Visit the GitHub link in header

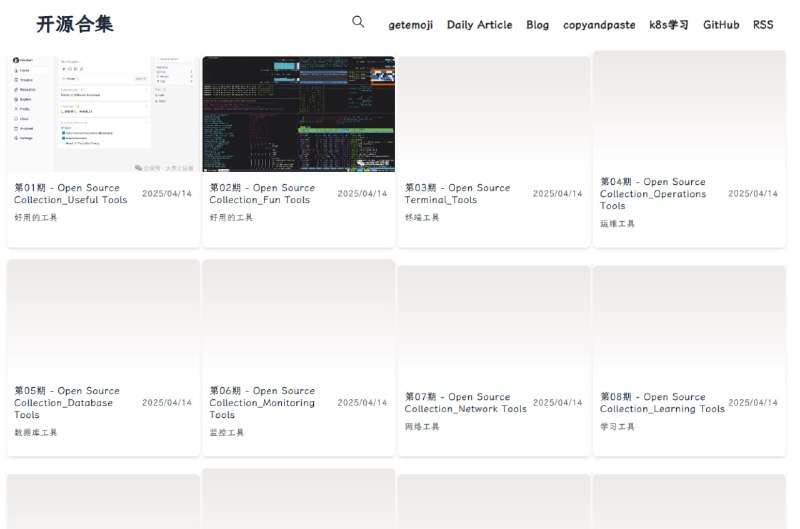(x=720, y=25)
